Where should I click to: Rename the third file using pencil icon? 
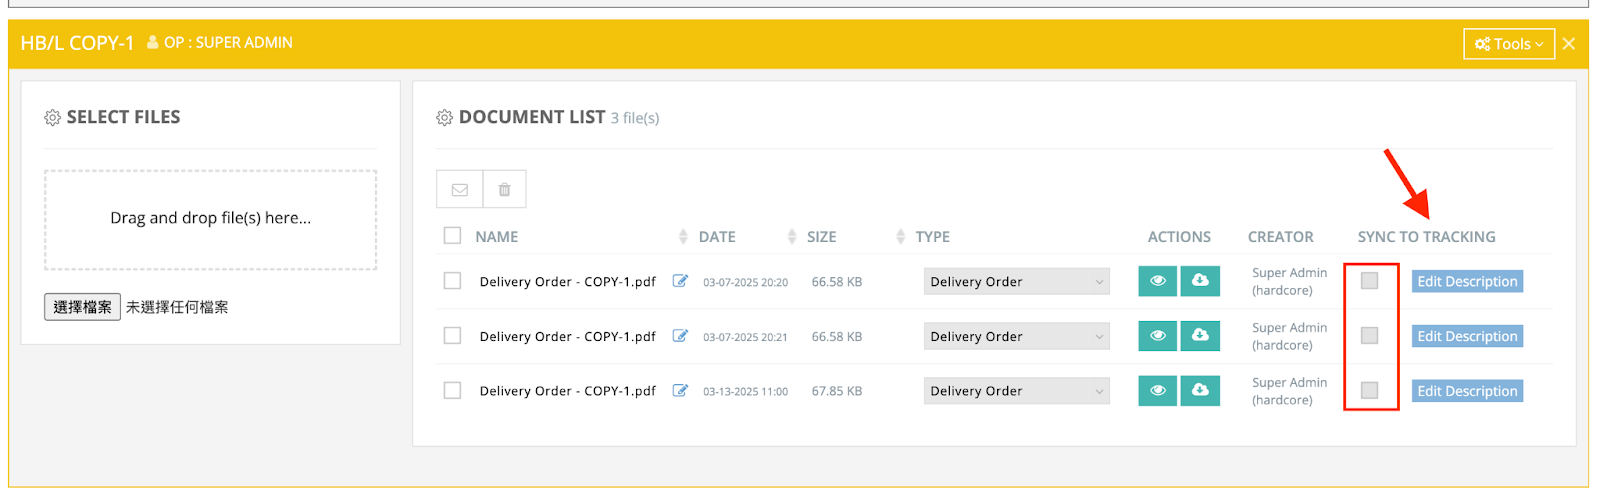(x=680, y=391)
